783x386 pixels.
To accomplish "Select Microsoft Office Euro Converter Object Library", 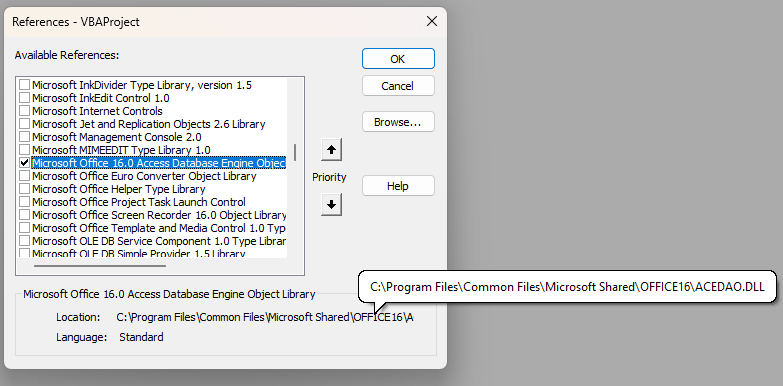I will click(x=144, y=176).
